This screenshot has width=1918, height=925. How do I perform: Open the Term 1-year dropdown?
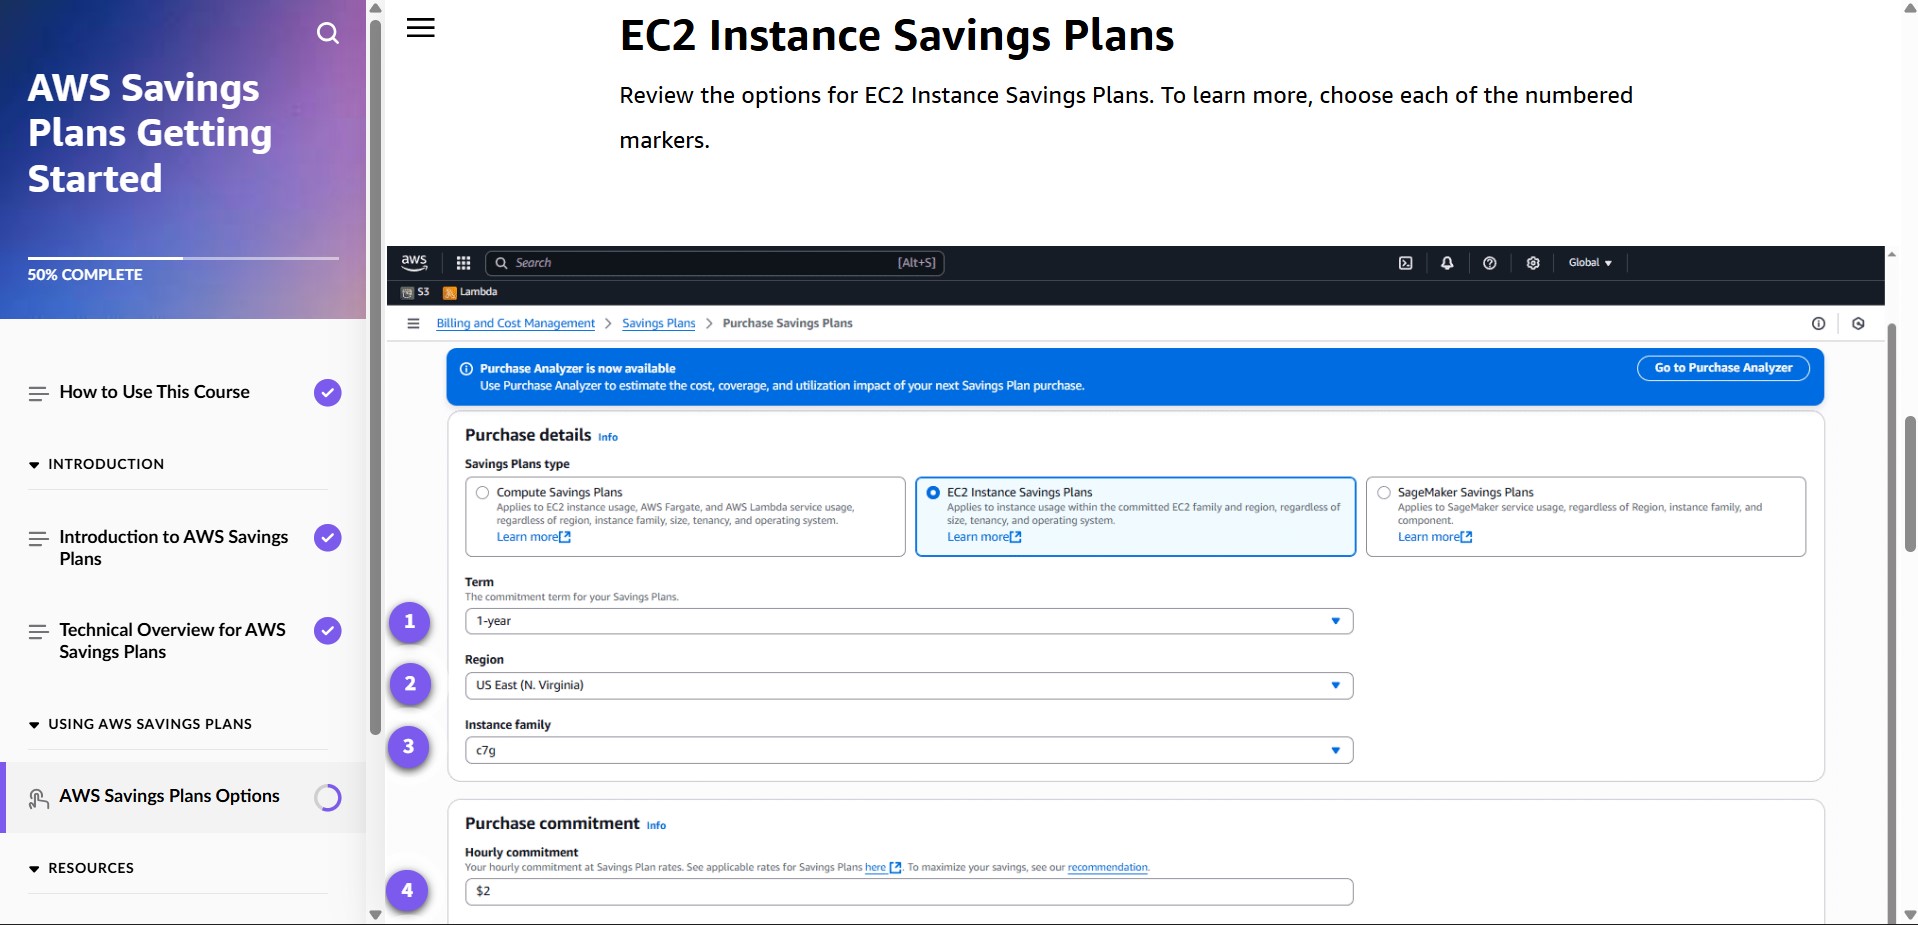908,621
